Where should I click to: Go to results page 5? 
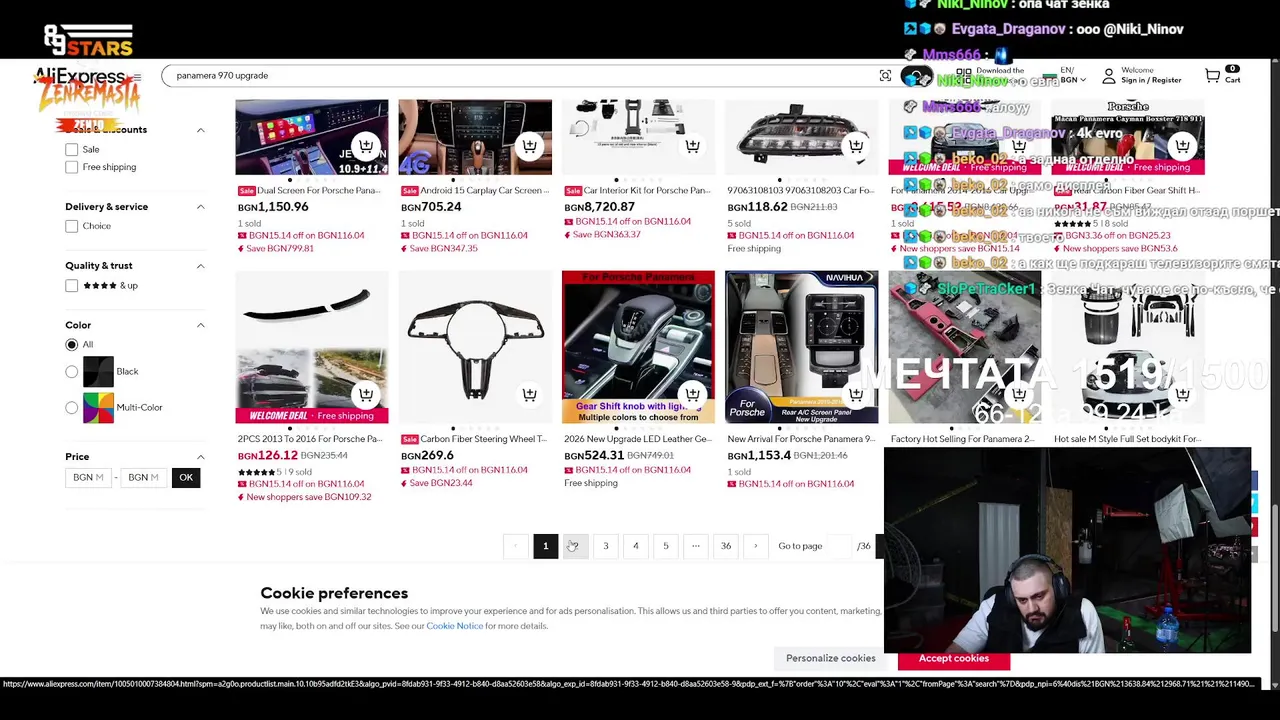pyautogui.click(x=665, y=546)
